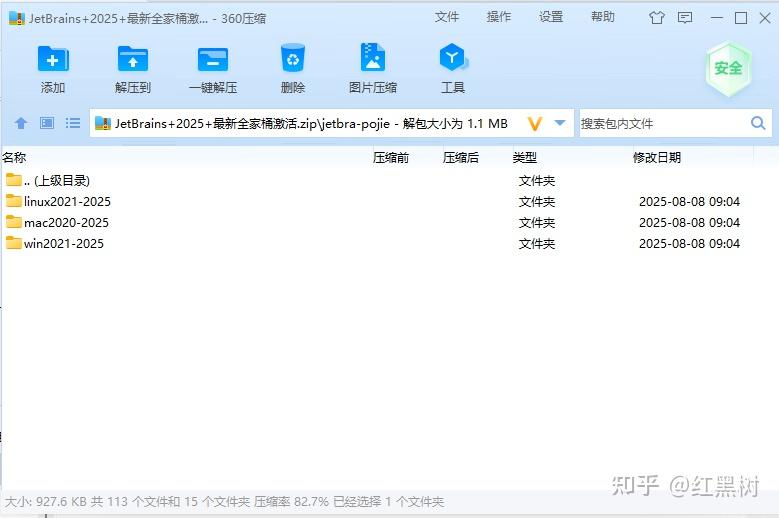Screen dimensions: 779x518
Task: Expand the path bar dropdown arrow
Action: [x=560, y=123]
